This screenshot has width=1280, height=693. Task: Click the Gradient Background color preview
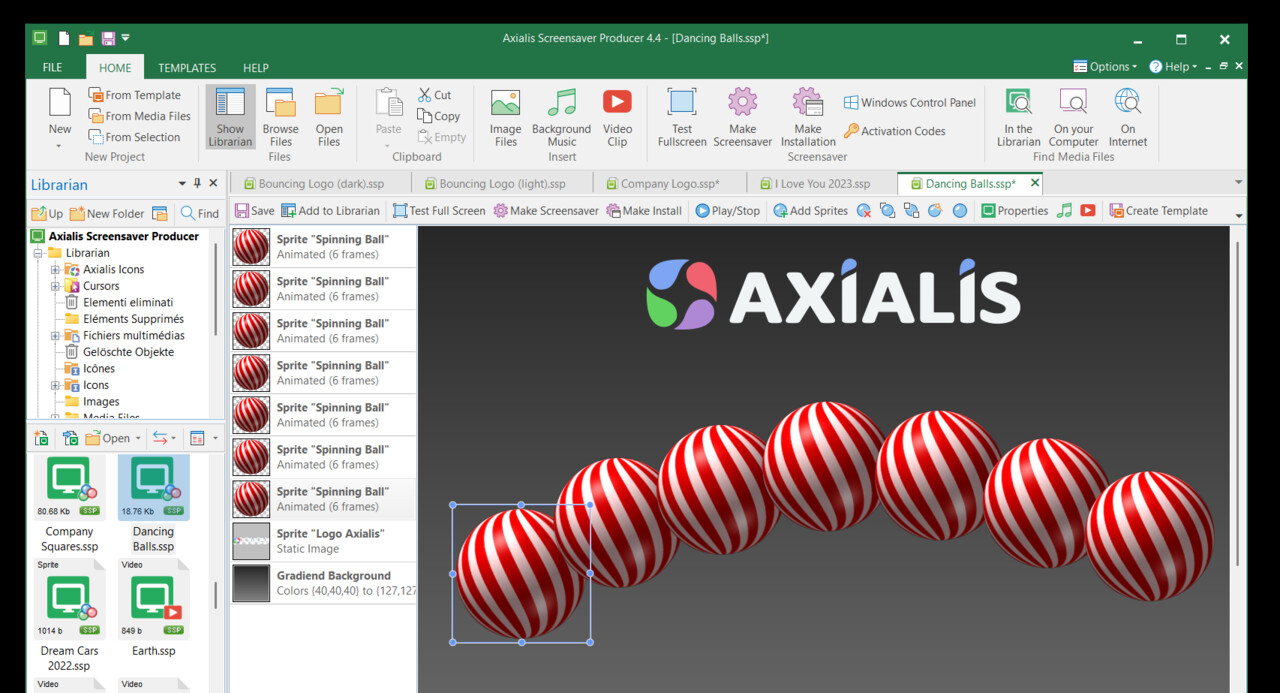250,582
